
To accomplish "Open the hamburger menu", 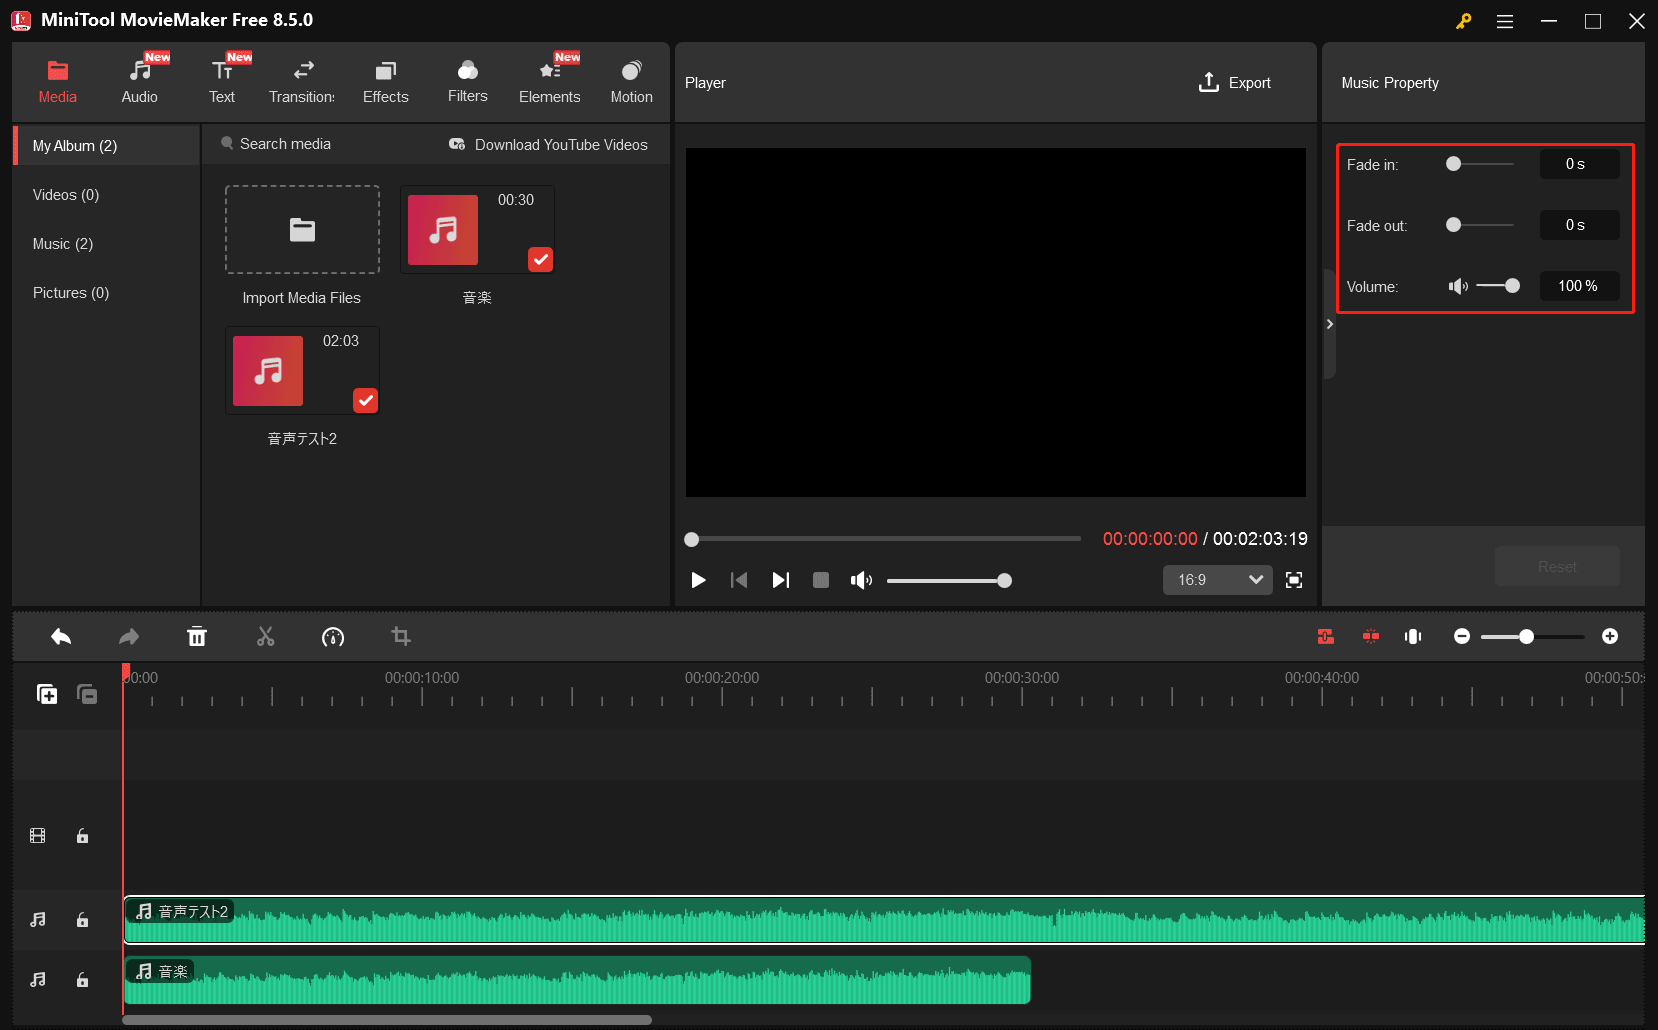I will (1504, 20).
